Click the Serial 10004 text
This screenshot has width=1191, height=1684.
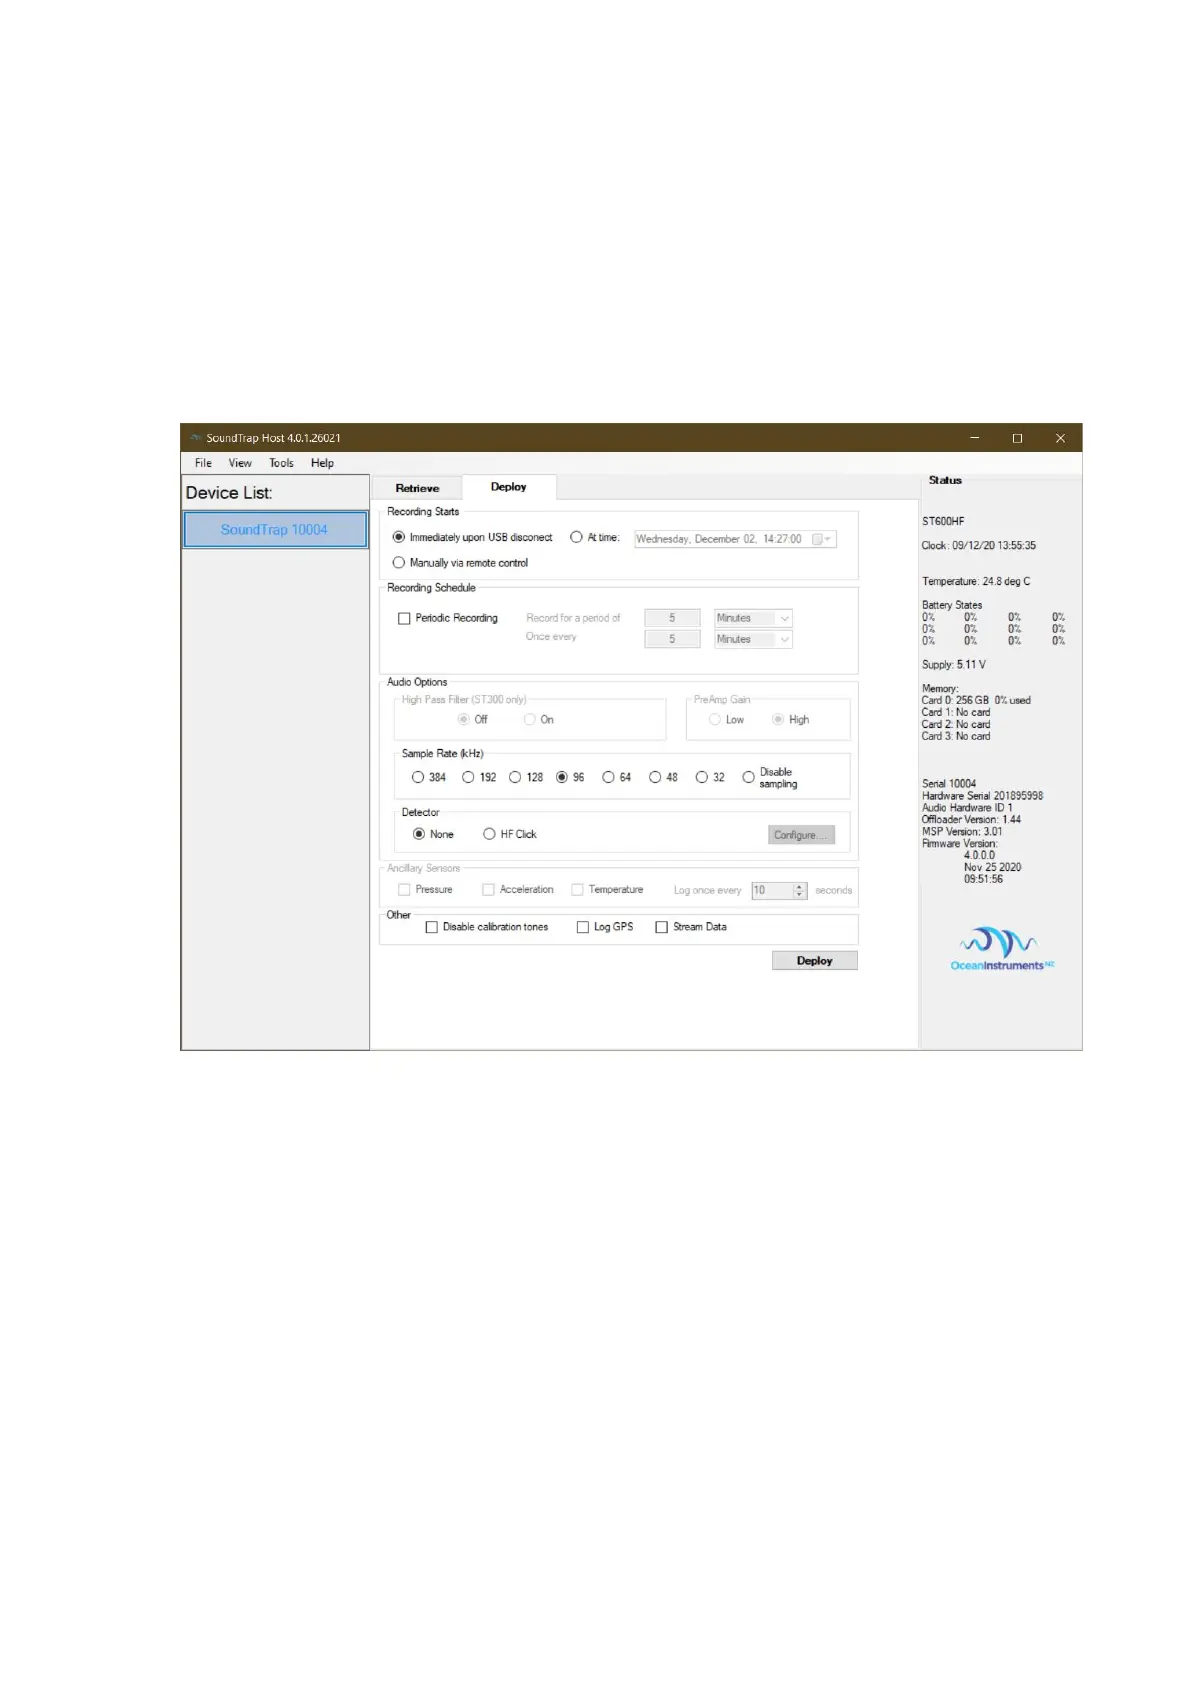(x=949, y=784)
